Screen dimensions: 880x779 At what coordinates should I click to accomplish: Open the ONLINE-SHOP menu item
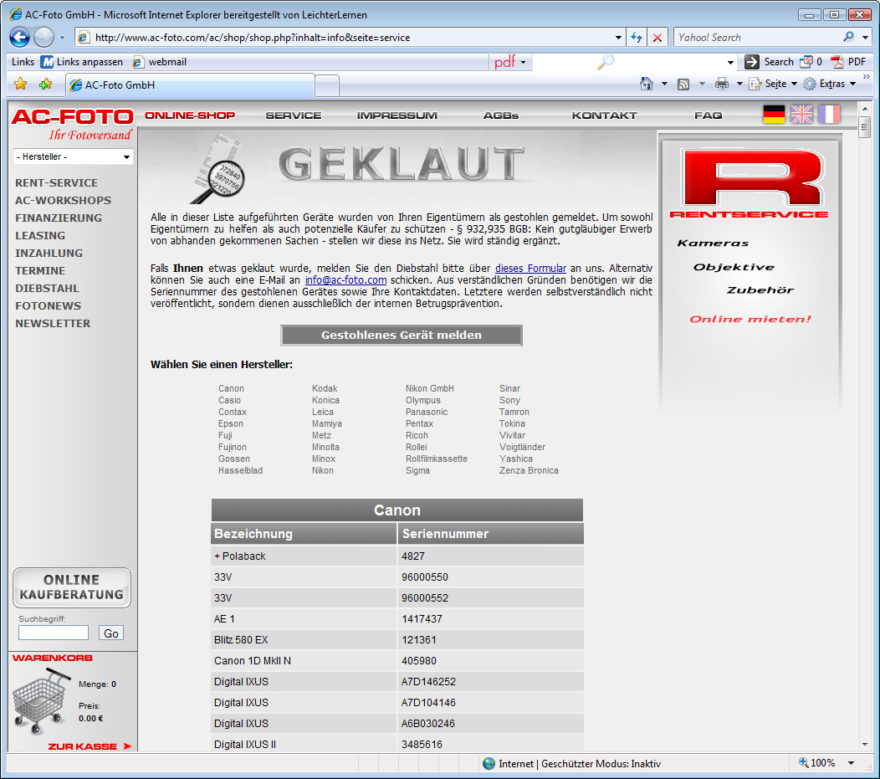190,116
